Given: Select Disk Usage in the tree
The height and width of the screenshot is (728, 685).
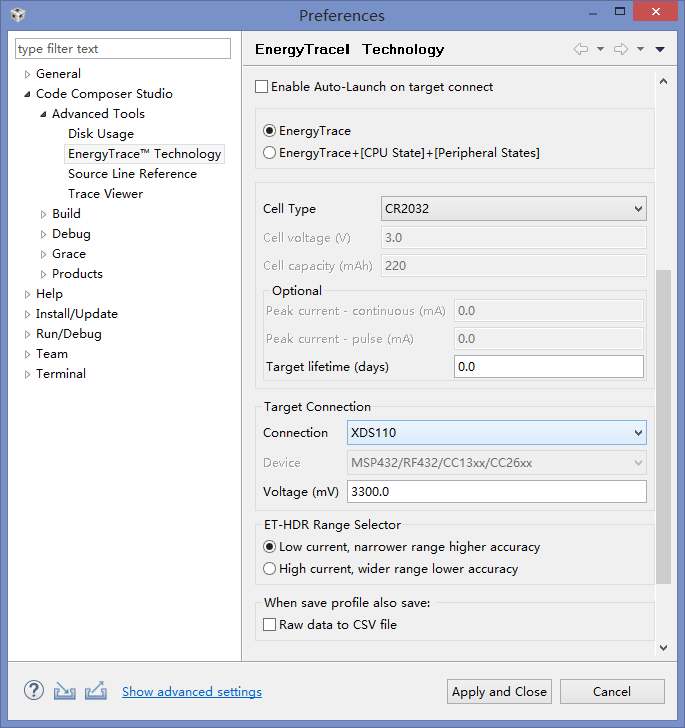Looking at the screenshot, I should tap(101, 134).
